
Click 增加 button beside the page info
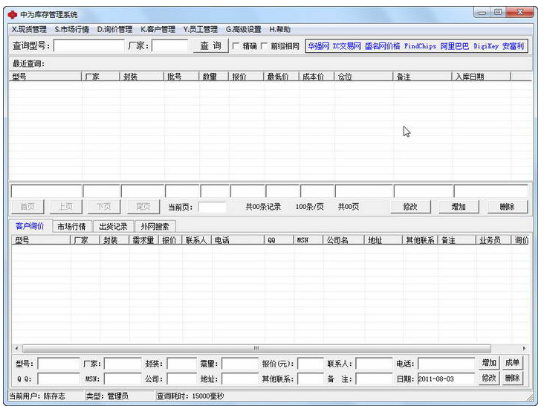pyautogui.click(x=458, y=207)
